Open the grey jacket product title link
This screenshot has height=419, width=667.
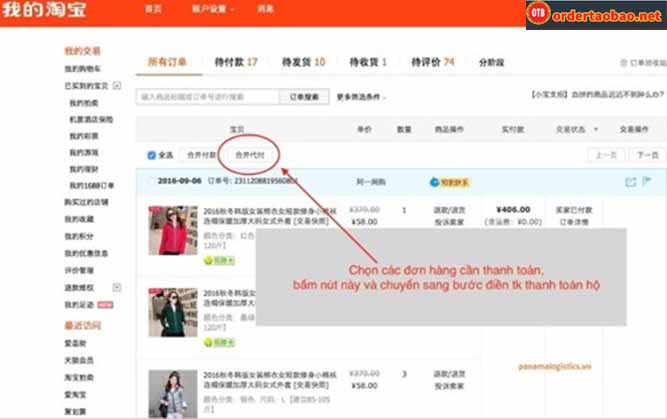pos(270,380)
